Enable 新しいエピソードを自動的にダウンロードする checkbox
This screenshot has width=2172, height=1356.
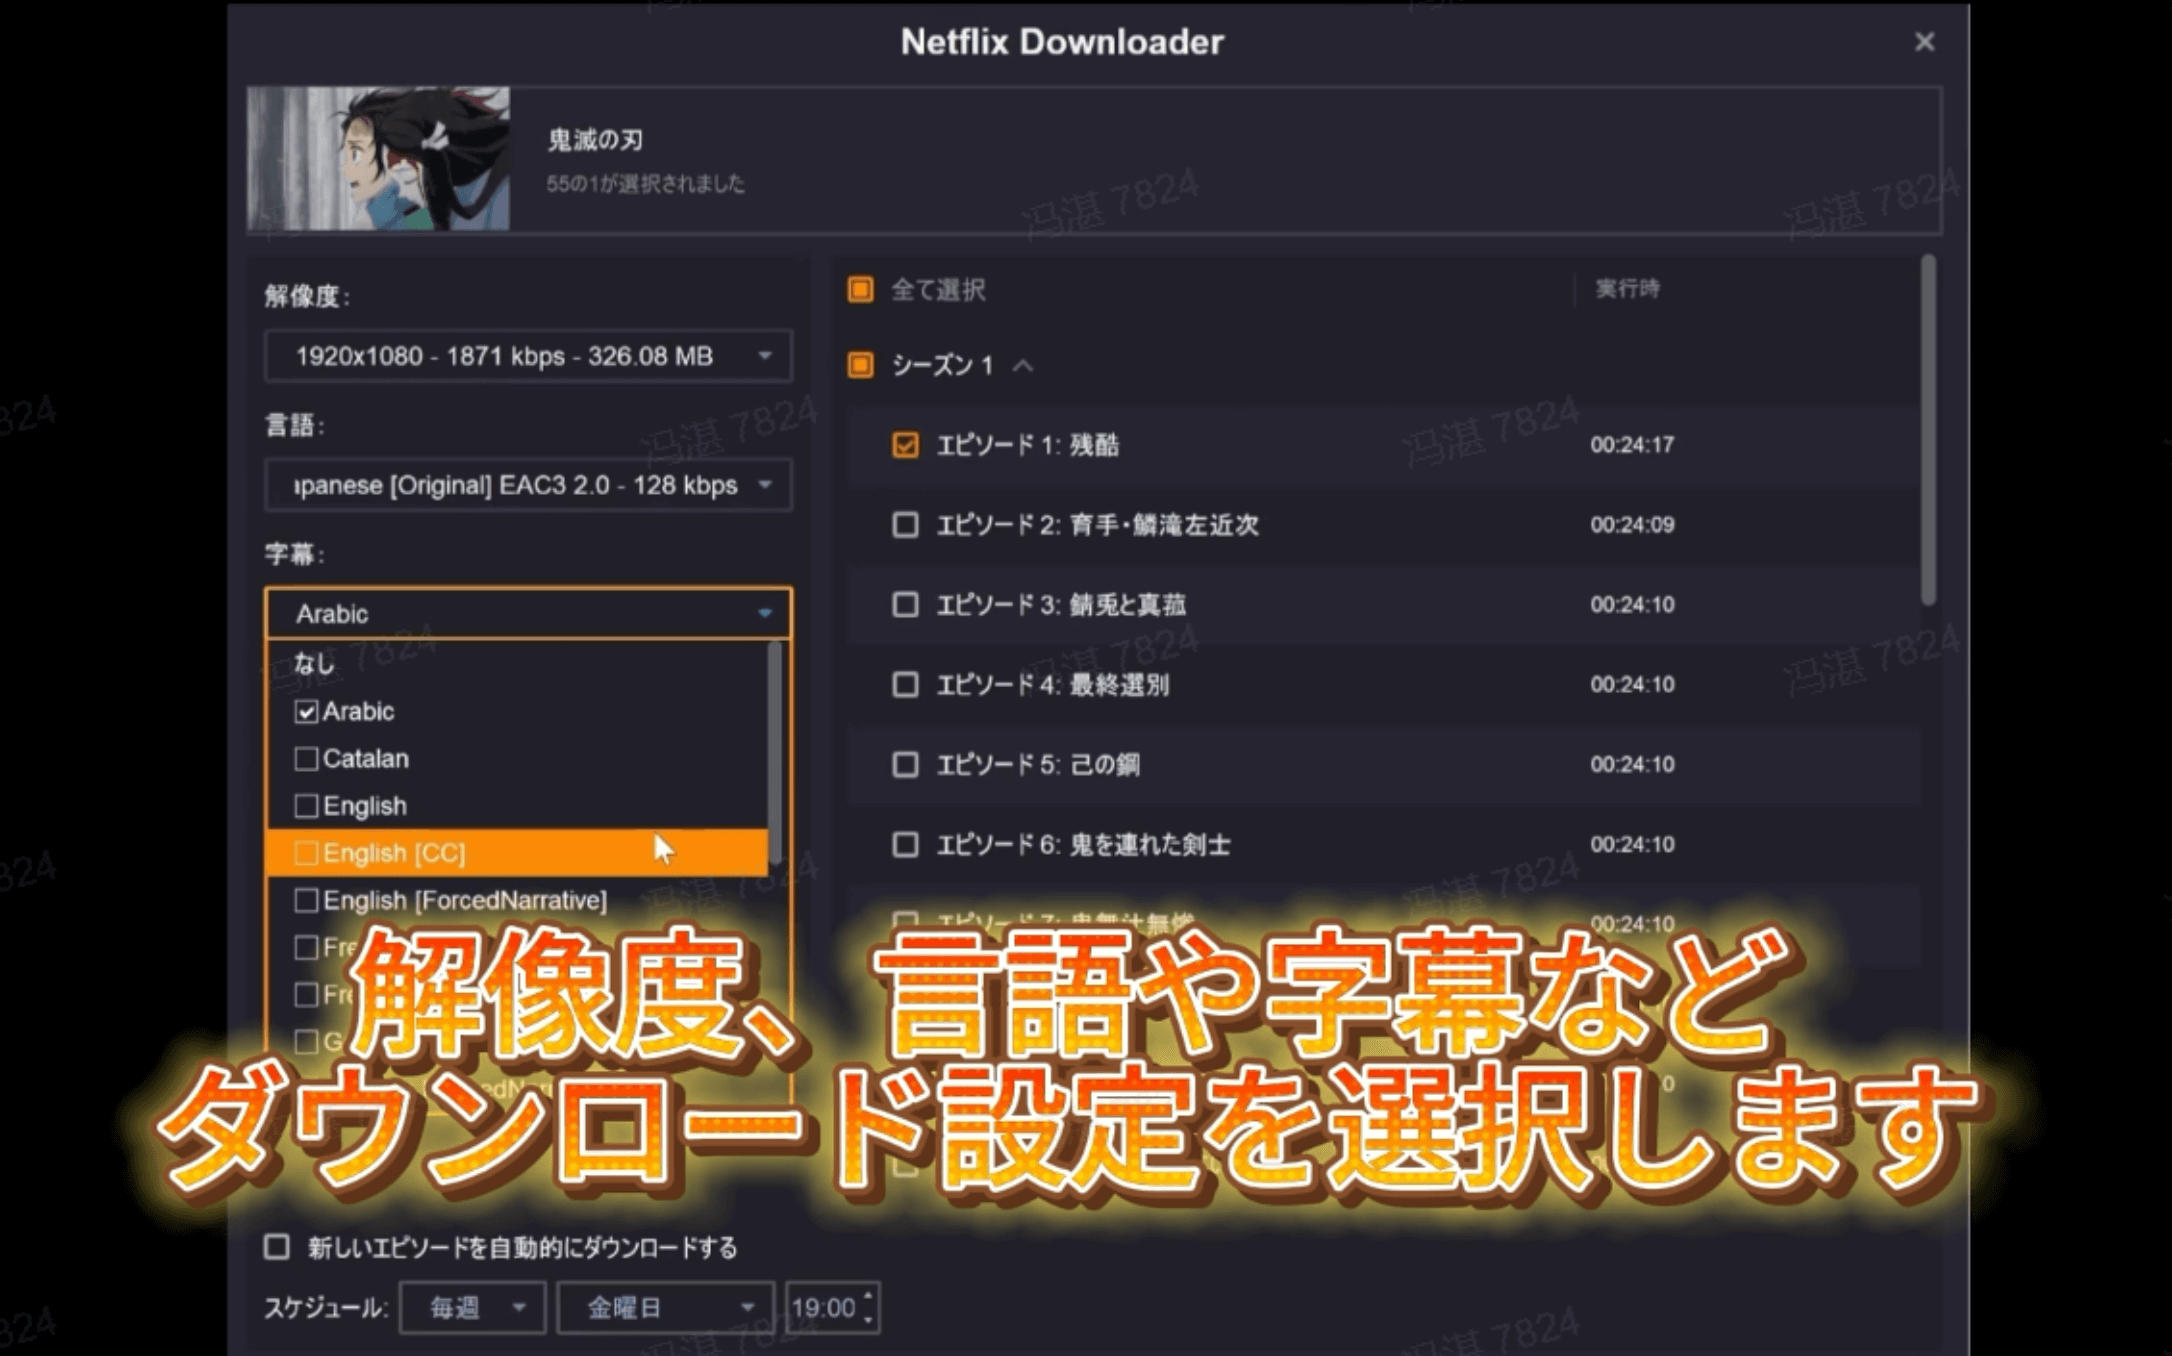[277, 1247]
